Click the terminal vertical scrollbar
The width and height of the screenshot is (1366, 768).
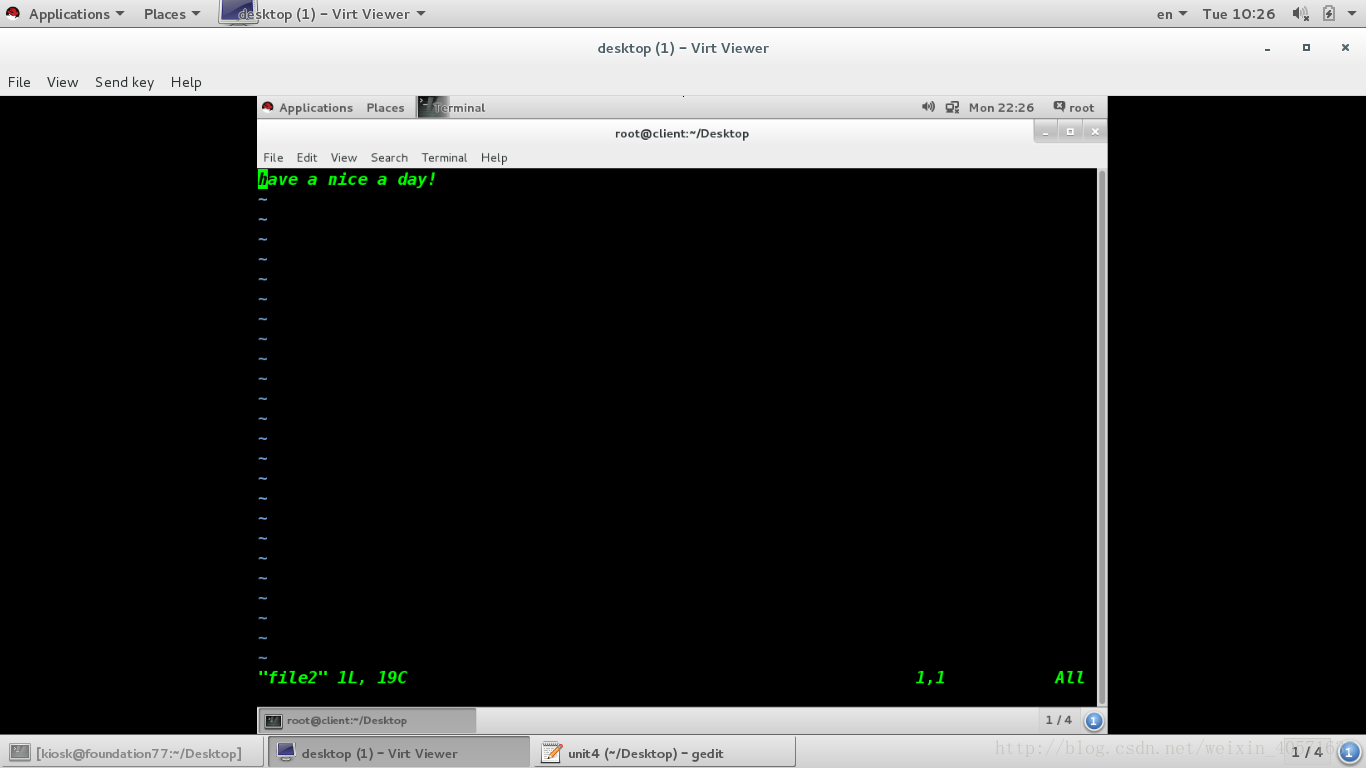click(1102, 437)
